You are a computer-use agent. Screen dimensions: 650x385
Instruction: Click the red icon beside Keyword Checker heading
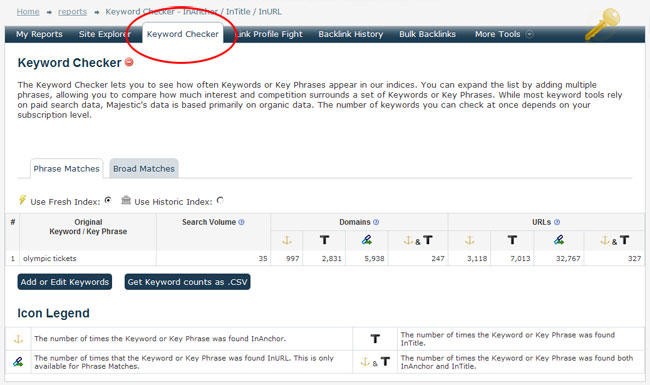click(x=129, y=62)
